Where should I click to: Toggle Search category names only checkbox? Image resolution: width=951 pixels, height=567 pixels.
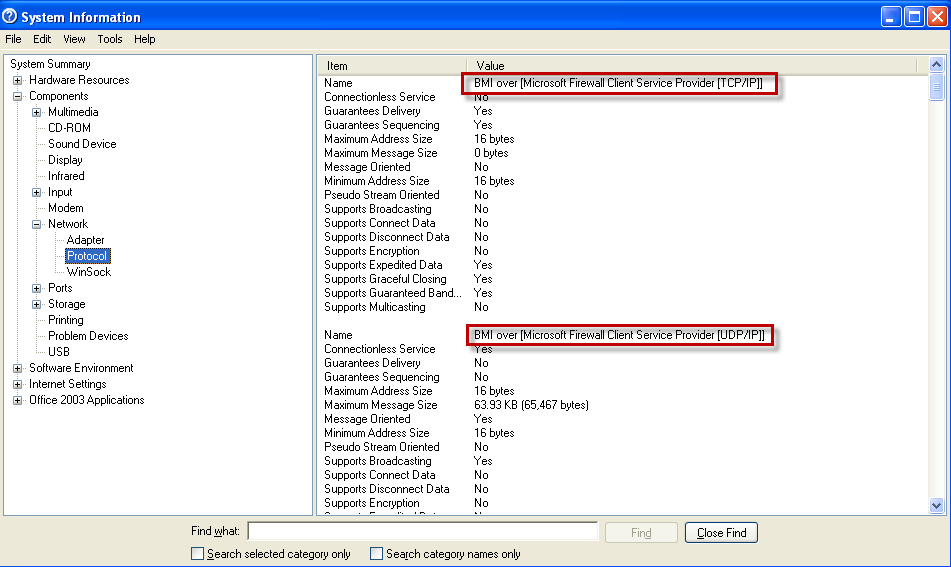(376, 553)
